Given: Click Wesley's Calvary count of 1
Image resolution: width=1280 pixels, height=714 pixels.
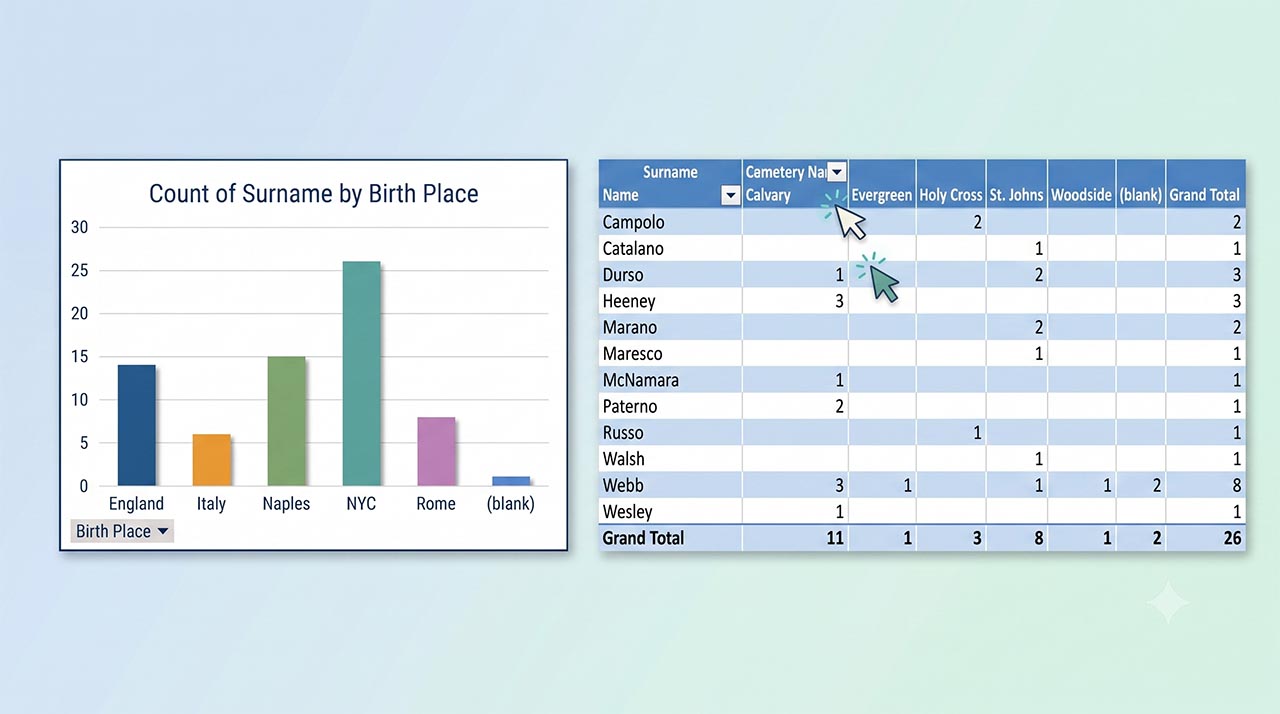Looking at the screenshot, I should coord(839,511).
